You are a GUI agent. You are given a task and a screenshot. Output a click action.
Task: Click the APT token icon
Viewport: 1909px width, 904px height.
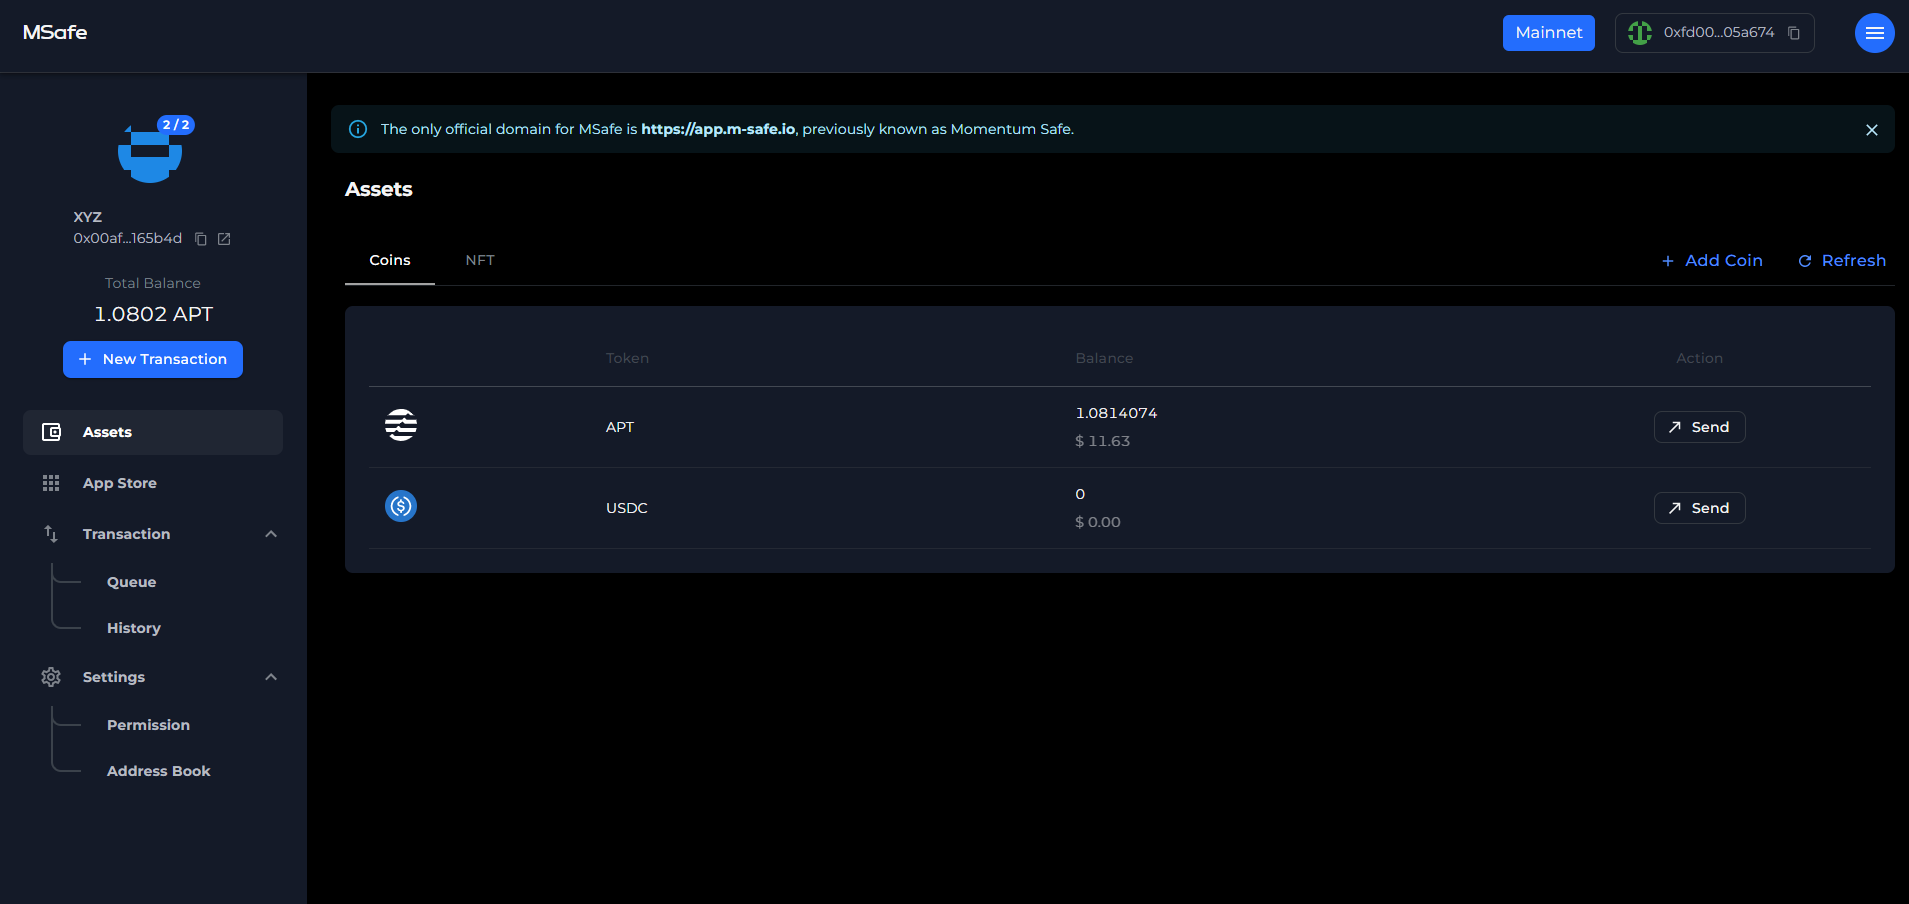point(401,426)
